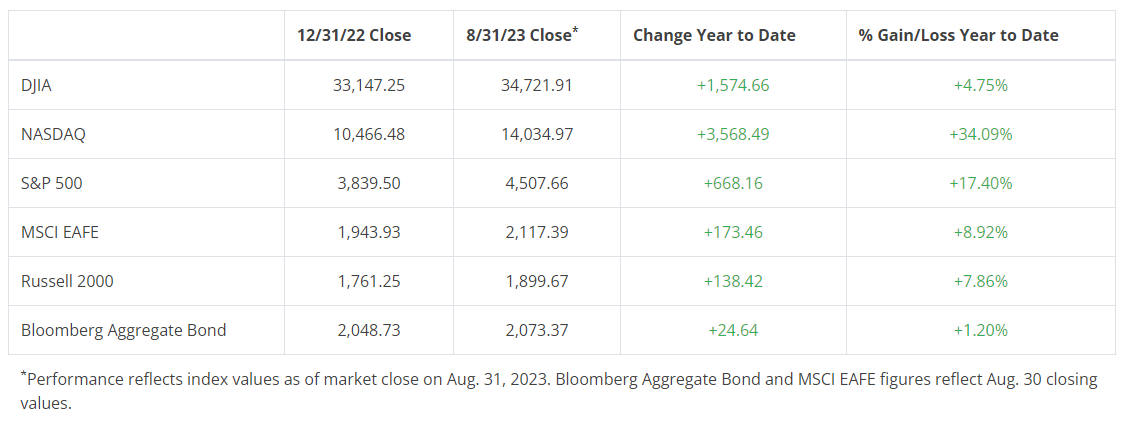Select the % Gain/Loss Year to Date header
The height and width of the screenshot is (426, 1130).
coord(958,35)
